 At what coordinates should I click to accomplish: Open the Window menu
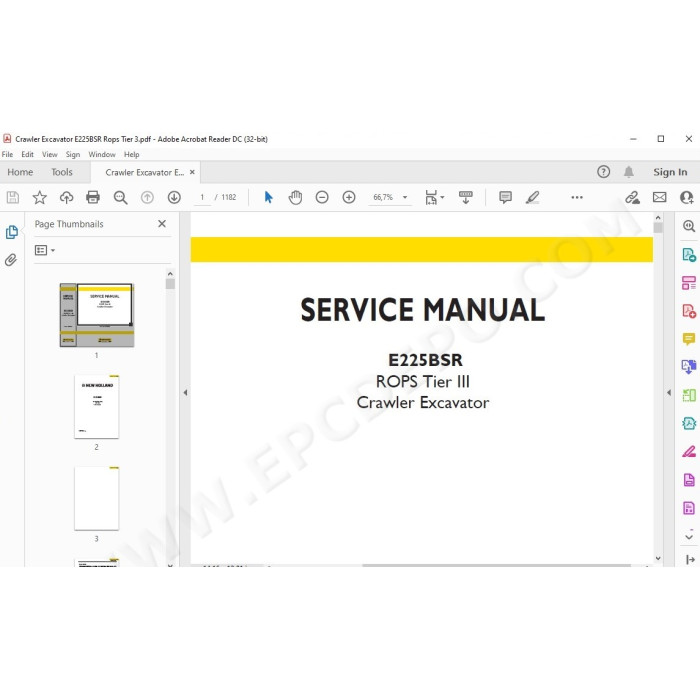click(x=102, y=154)
